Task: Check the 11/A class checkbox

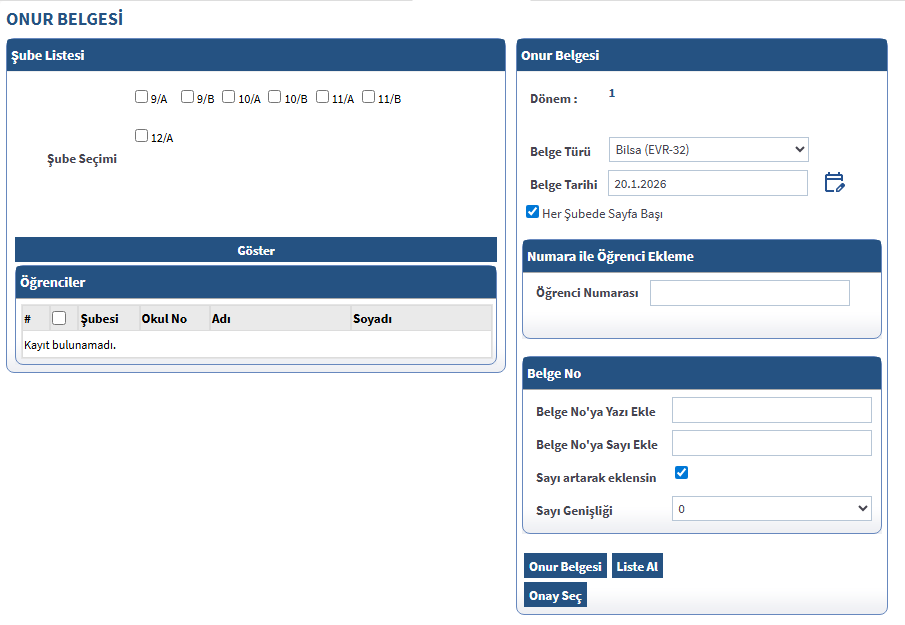Action: tap(322, 97)
